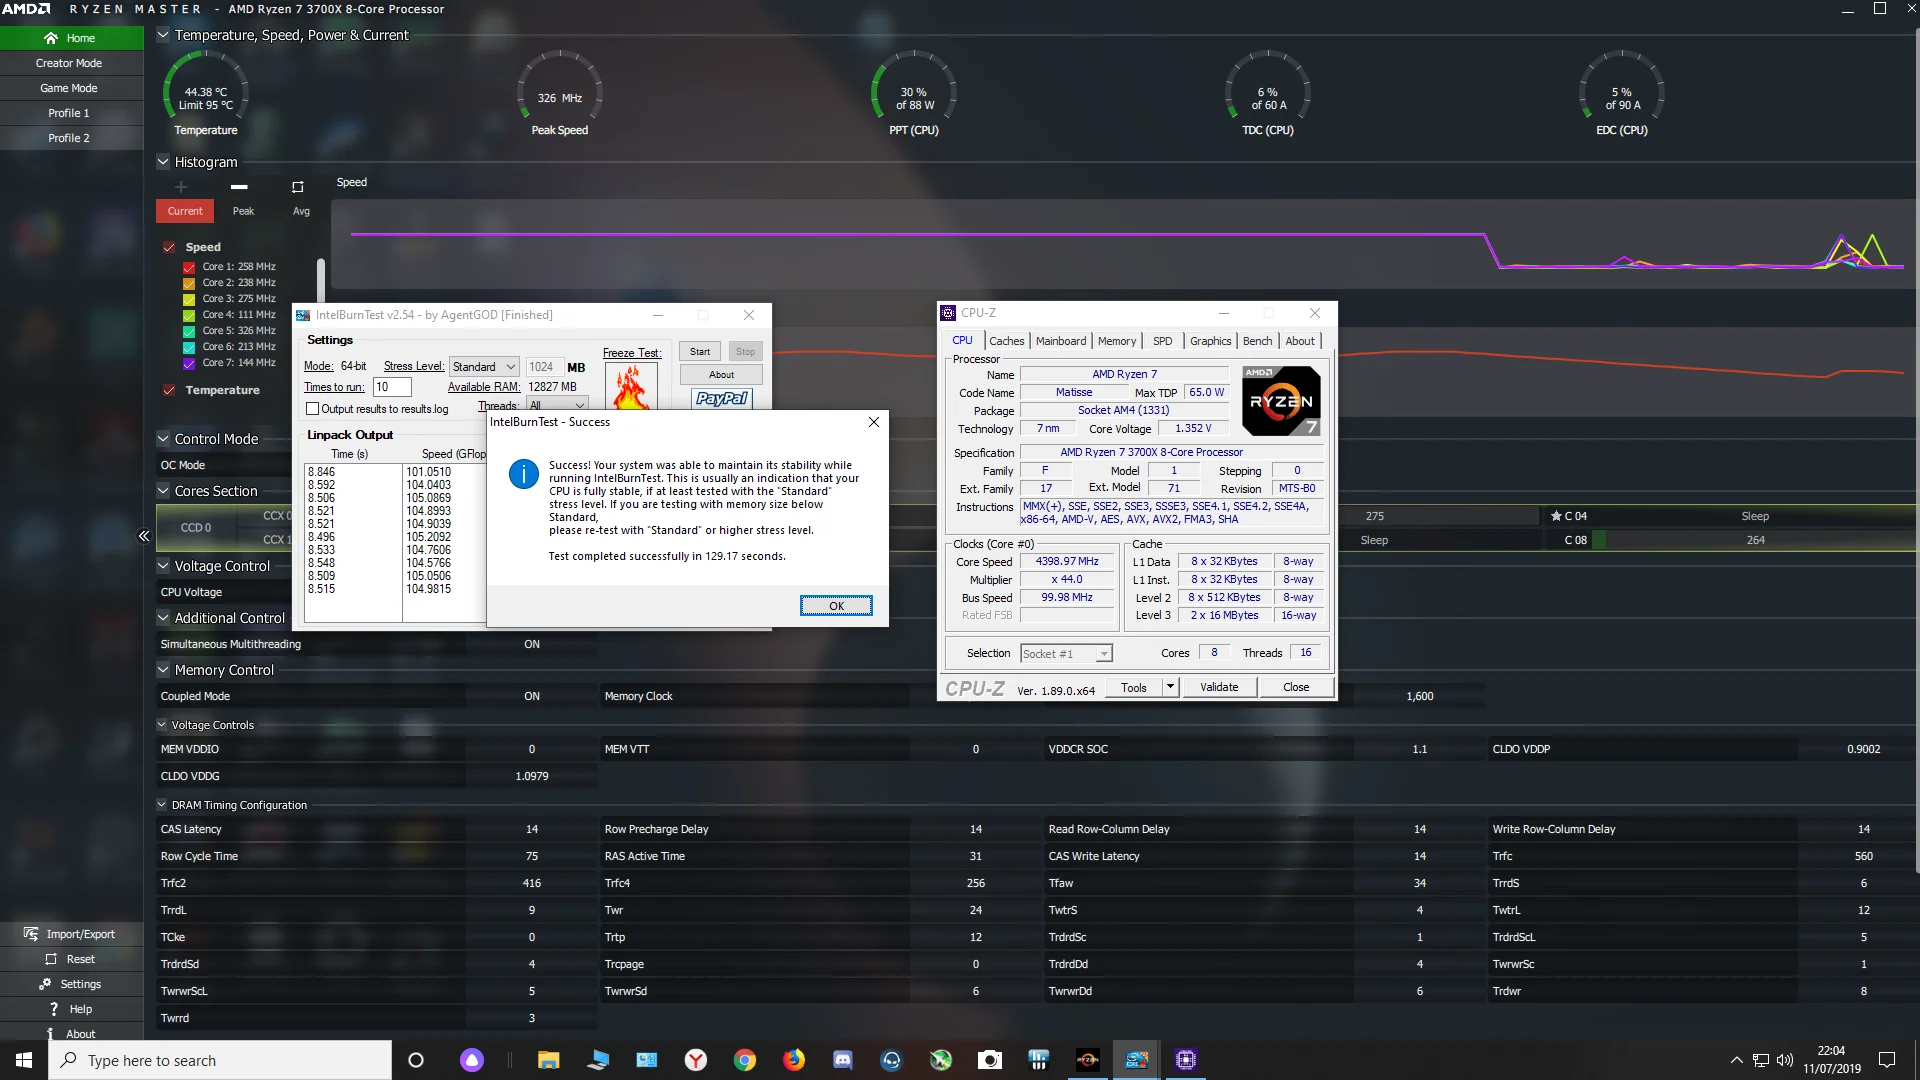Open Ryzen Master Settings
The image size is (1920, 1080).
coord(71,984)
